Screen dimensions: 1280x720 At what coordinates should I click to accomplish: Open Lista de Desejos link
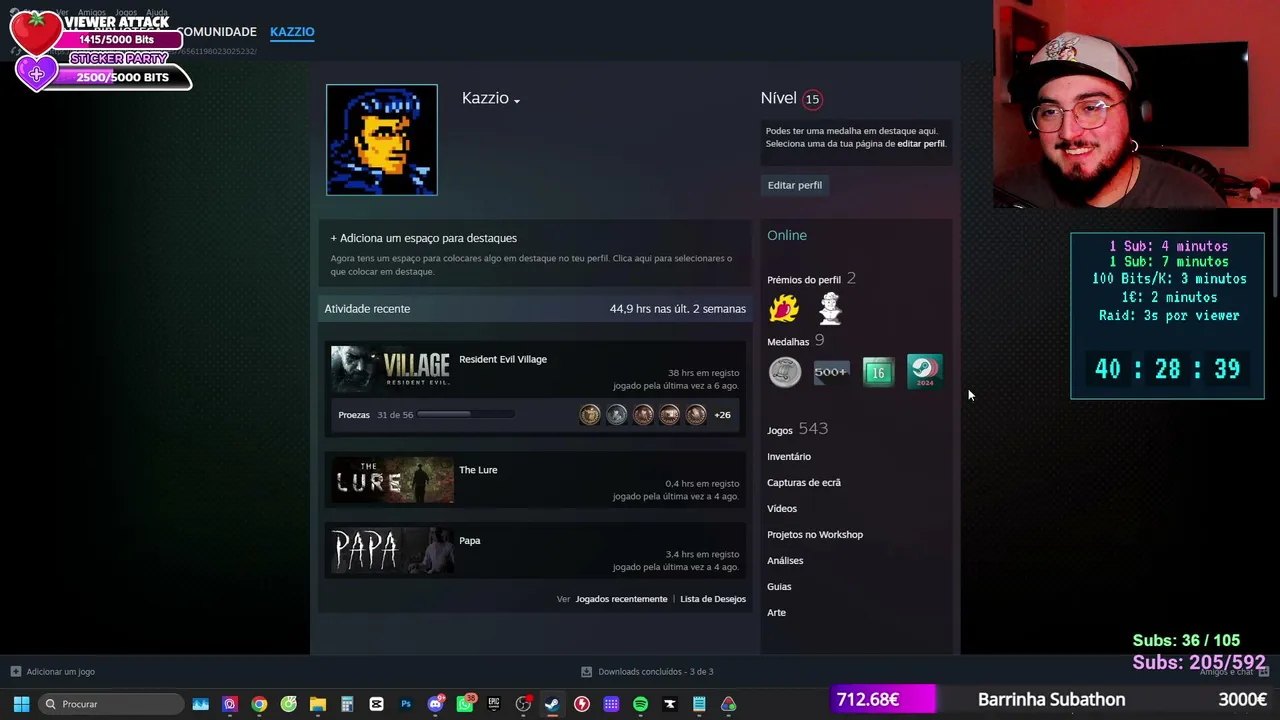tap(713, 599)
